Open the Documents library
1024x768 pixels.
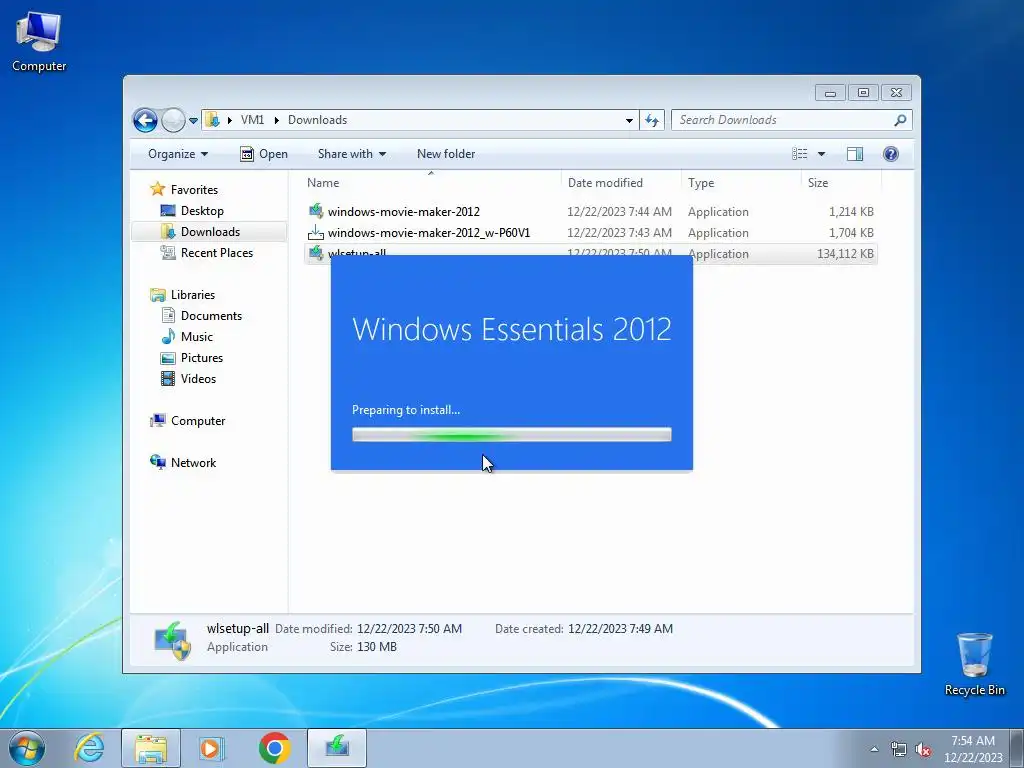[x=211, y=315]
